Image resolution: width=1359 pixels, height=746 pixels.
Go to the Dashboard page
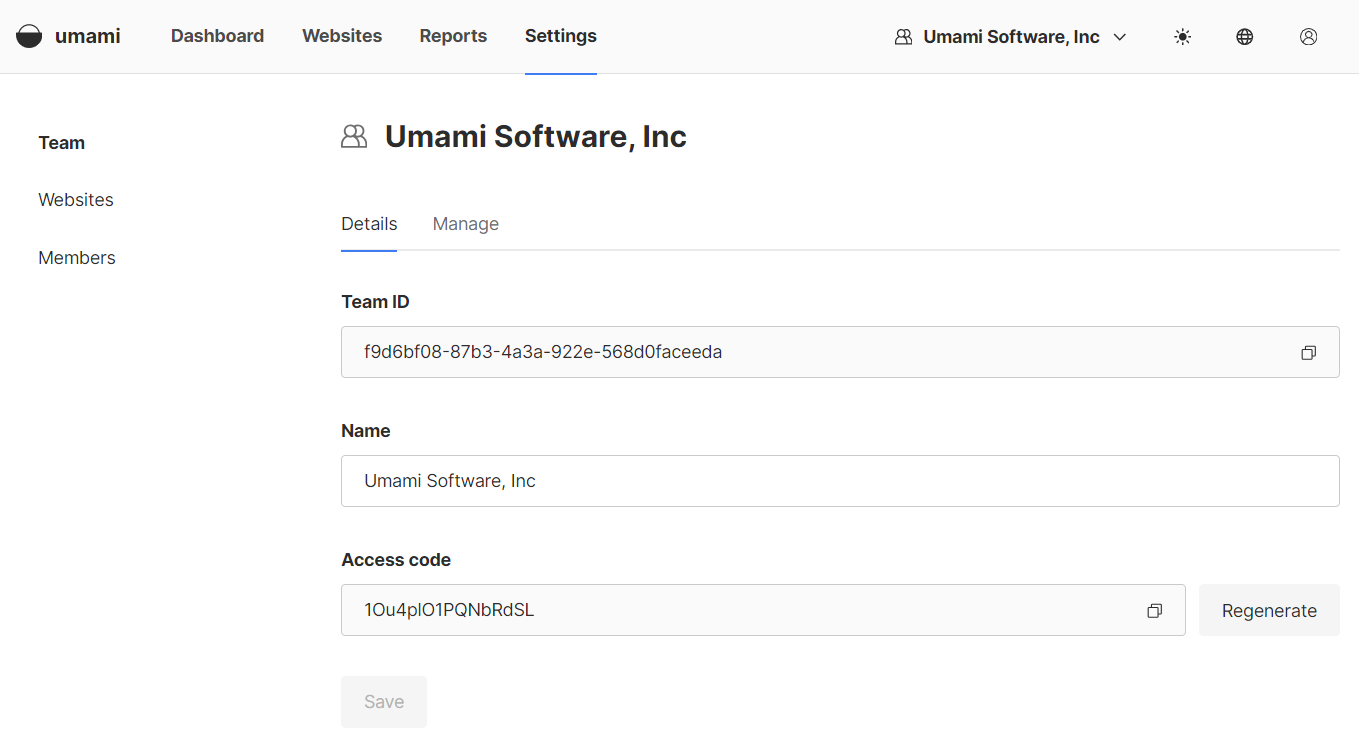click(217, 36)
